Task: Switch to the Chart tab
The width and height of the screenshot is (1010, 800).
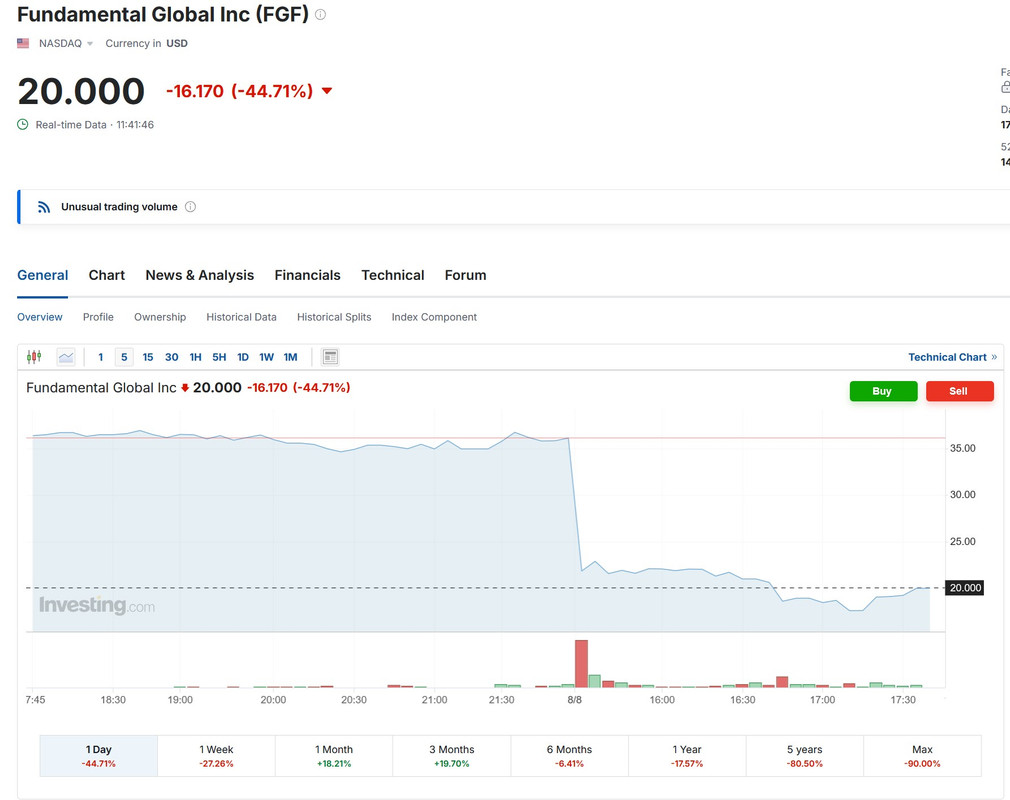Action: point(107,275)
